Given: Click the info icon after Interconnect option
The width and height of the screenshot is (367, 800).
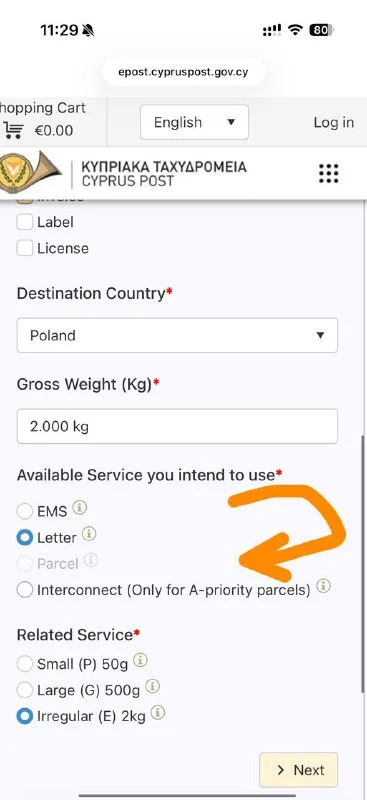Looking at the screenshot, I should coord(323,587).
